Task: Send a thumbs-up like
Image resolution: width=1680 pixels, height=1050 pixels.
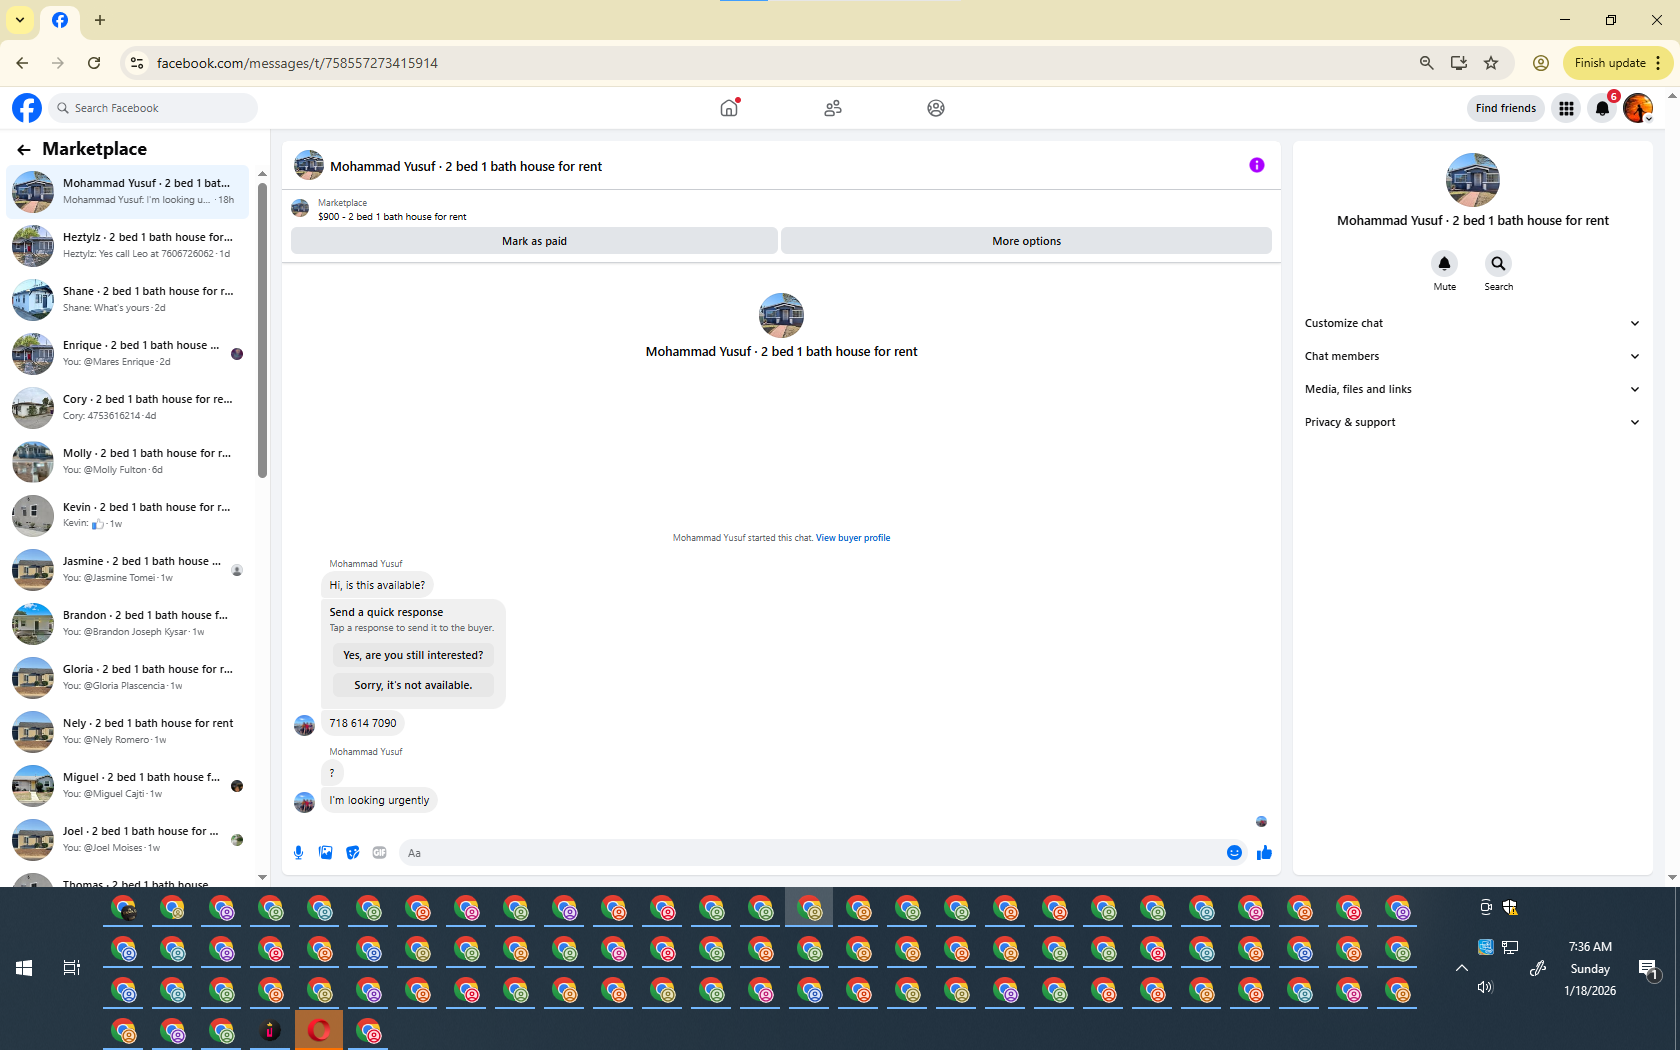Action: 1264,853
